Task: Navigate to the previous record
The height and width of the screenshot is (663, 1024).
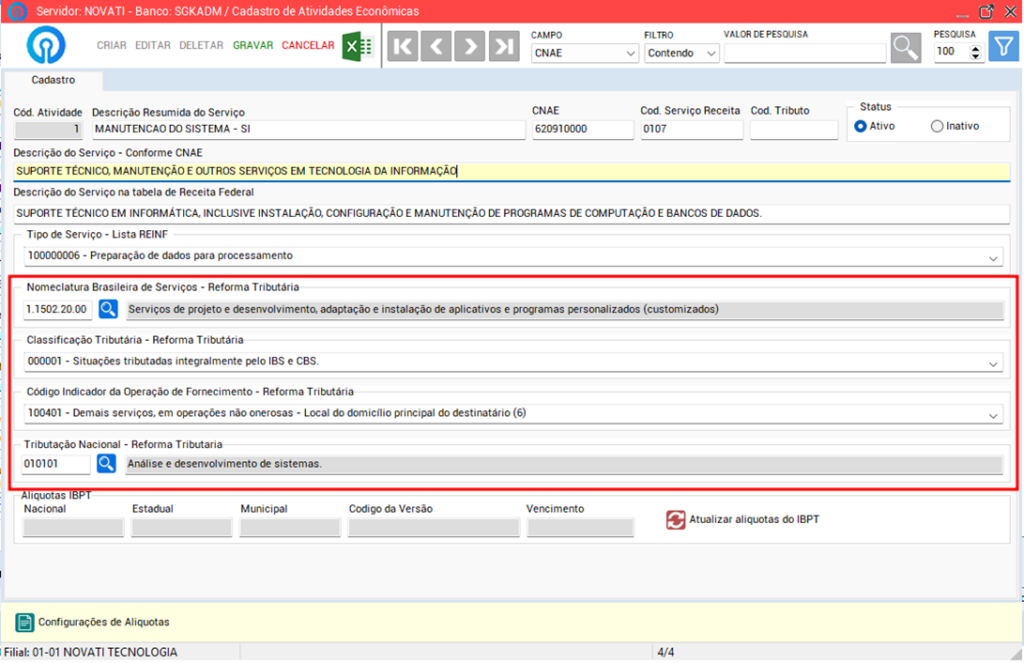Action: (436, 46)
